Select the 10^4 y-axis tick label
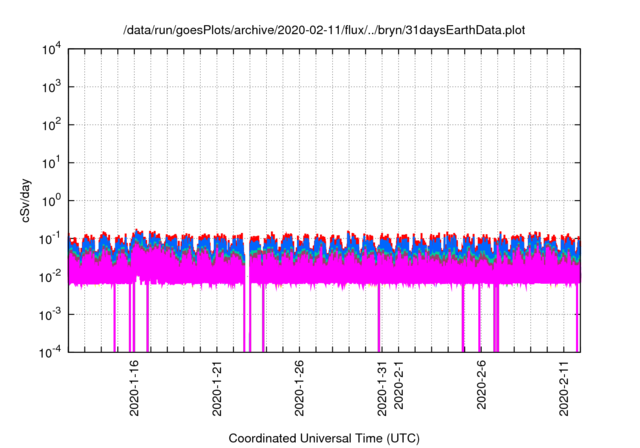 (x=52, y=50)
